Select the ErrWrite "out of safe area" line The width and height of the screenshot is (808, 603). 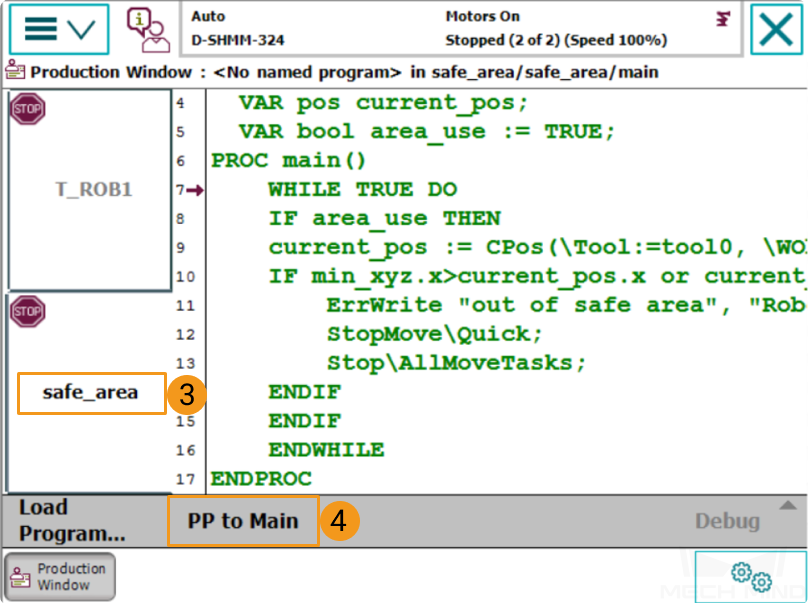click(x=566, y=306)
